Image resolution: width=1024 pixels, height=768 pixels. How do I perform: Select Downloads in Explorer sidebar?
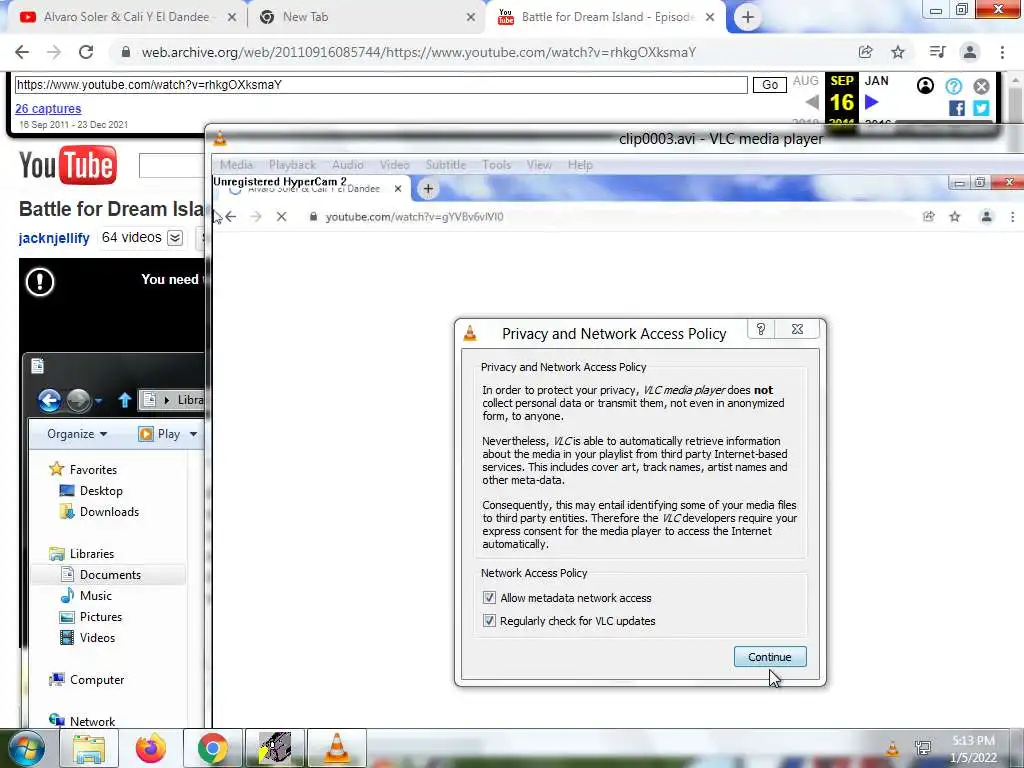click(x=109, y=511)
